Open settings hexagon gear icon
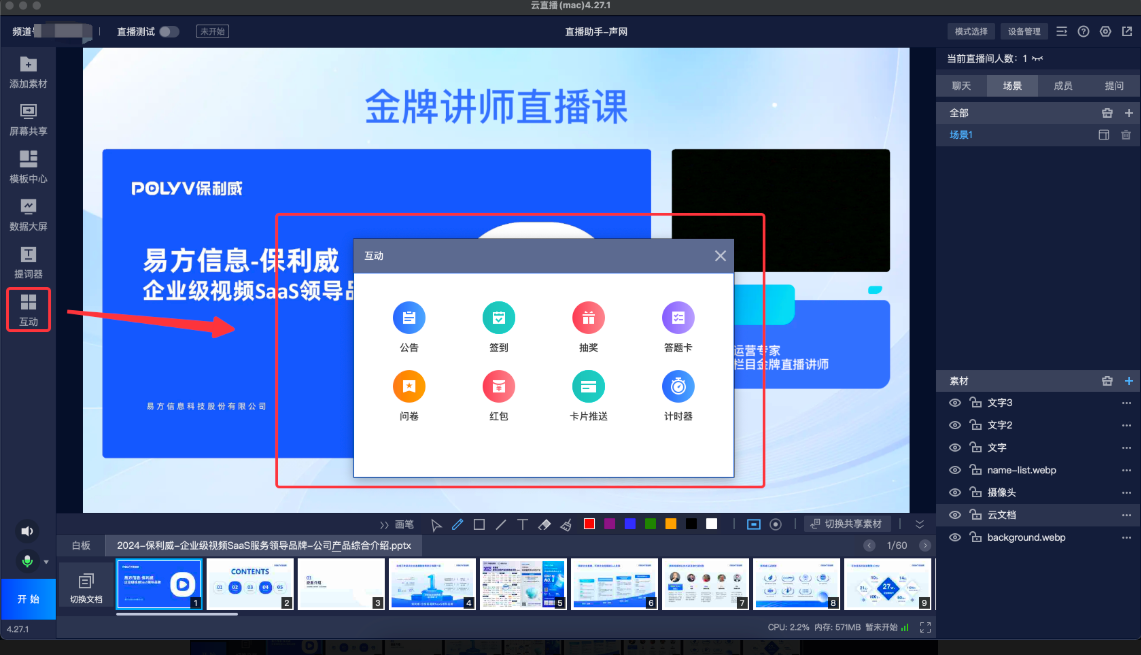Screen dimensions: 1141x655 point(1105,31)
